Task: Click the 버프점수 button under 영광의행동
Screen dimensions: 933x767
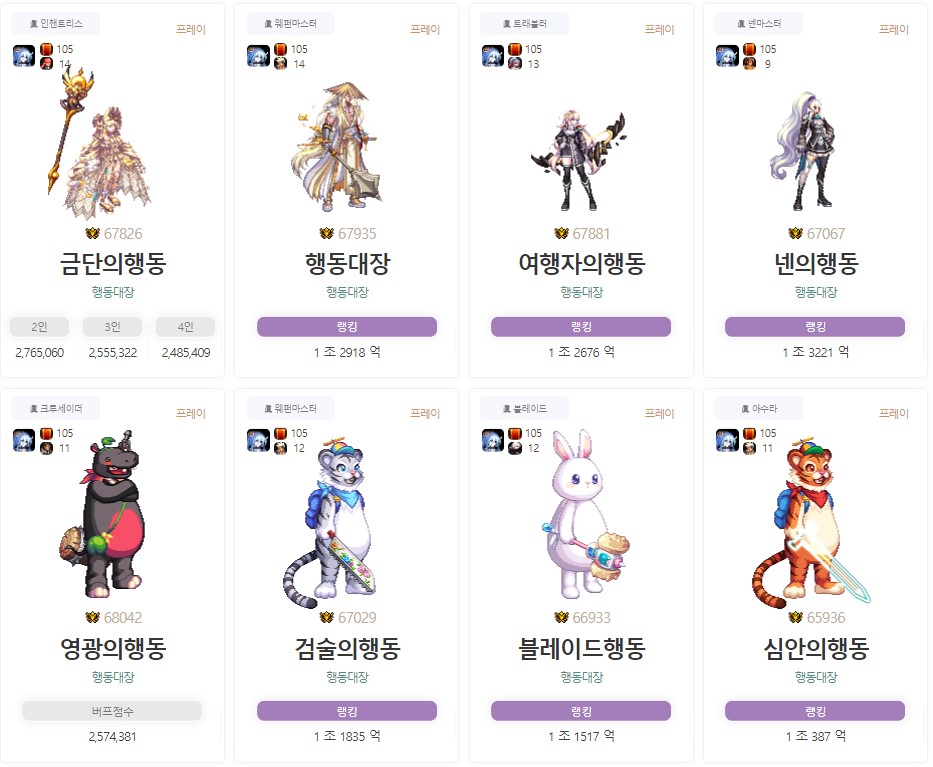Action: [x=112, y=711]
